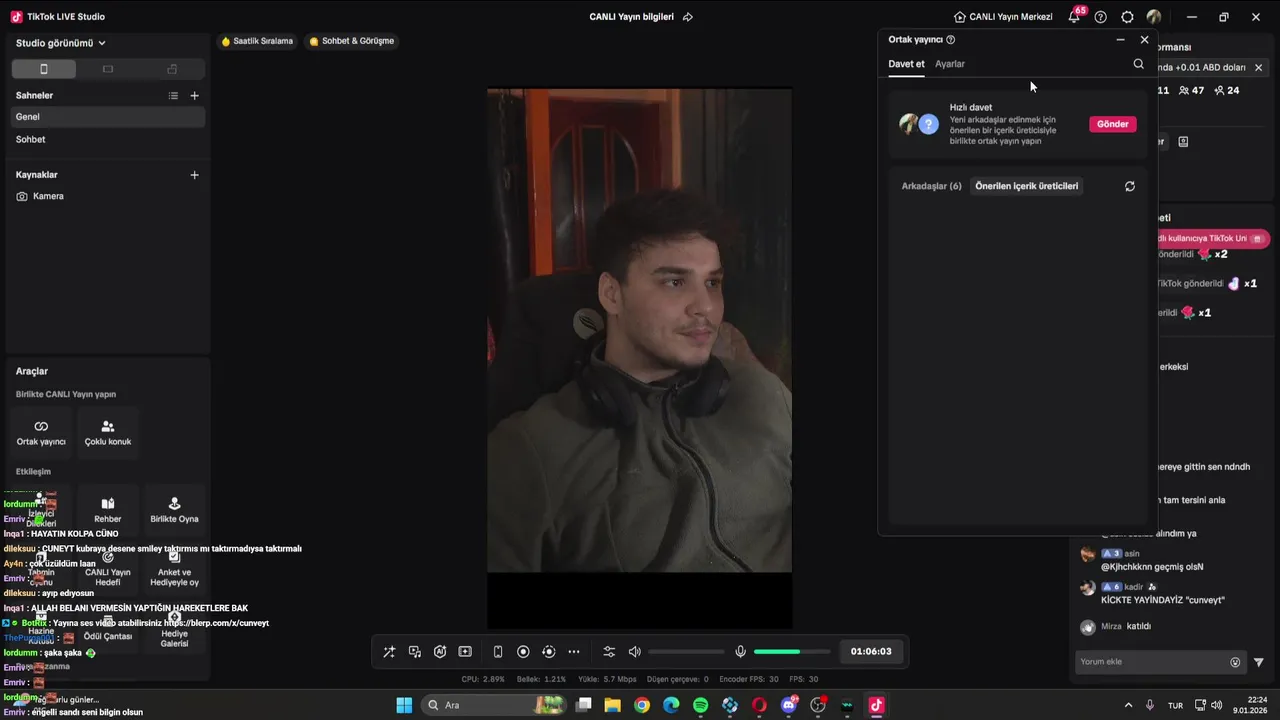Open the help question mark in title bar

tap(1101, 17)
